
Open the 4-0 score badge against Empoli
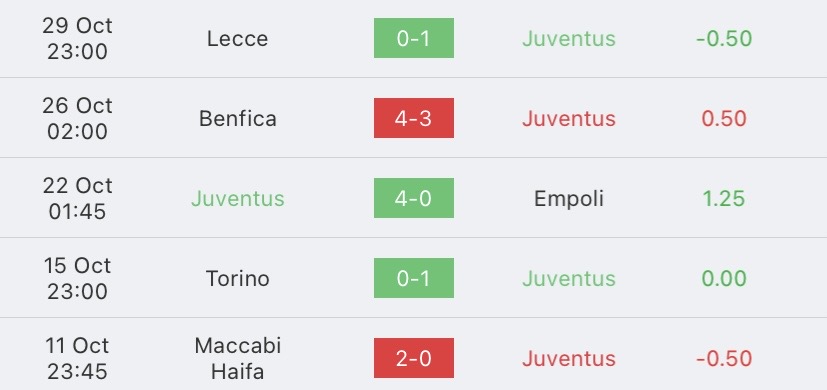tap(414, 198)
